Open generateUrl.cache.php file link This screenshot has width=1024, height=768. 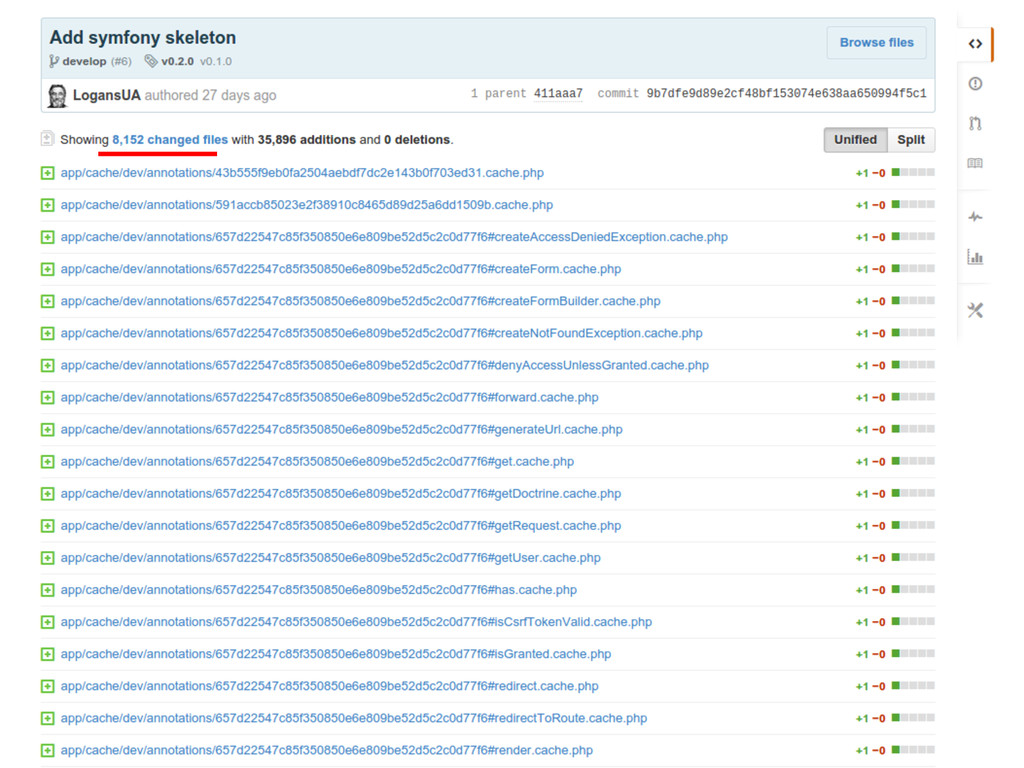pyautogui.click(x=342, y=430)
